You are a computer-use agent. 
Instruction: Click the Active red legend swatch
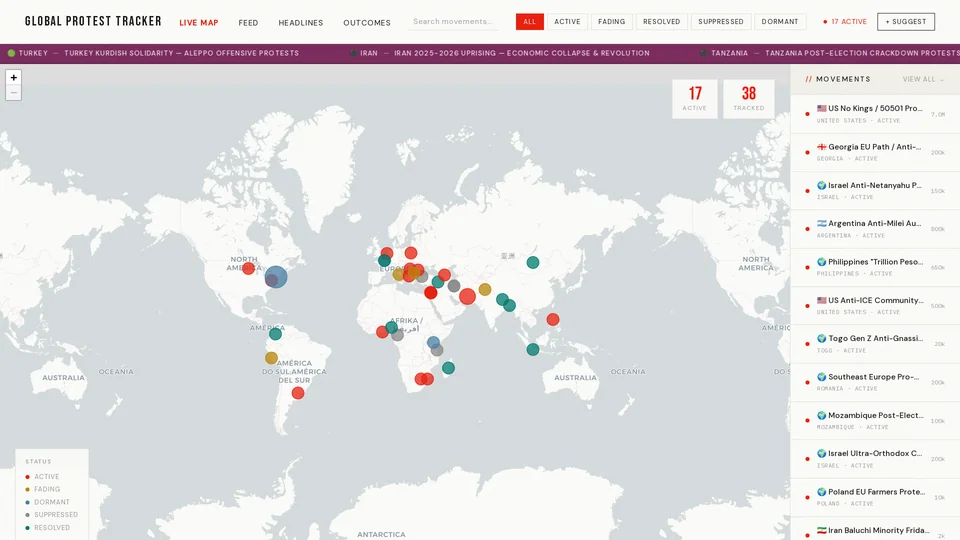click(x=28, y=477)
